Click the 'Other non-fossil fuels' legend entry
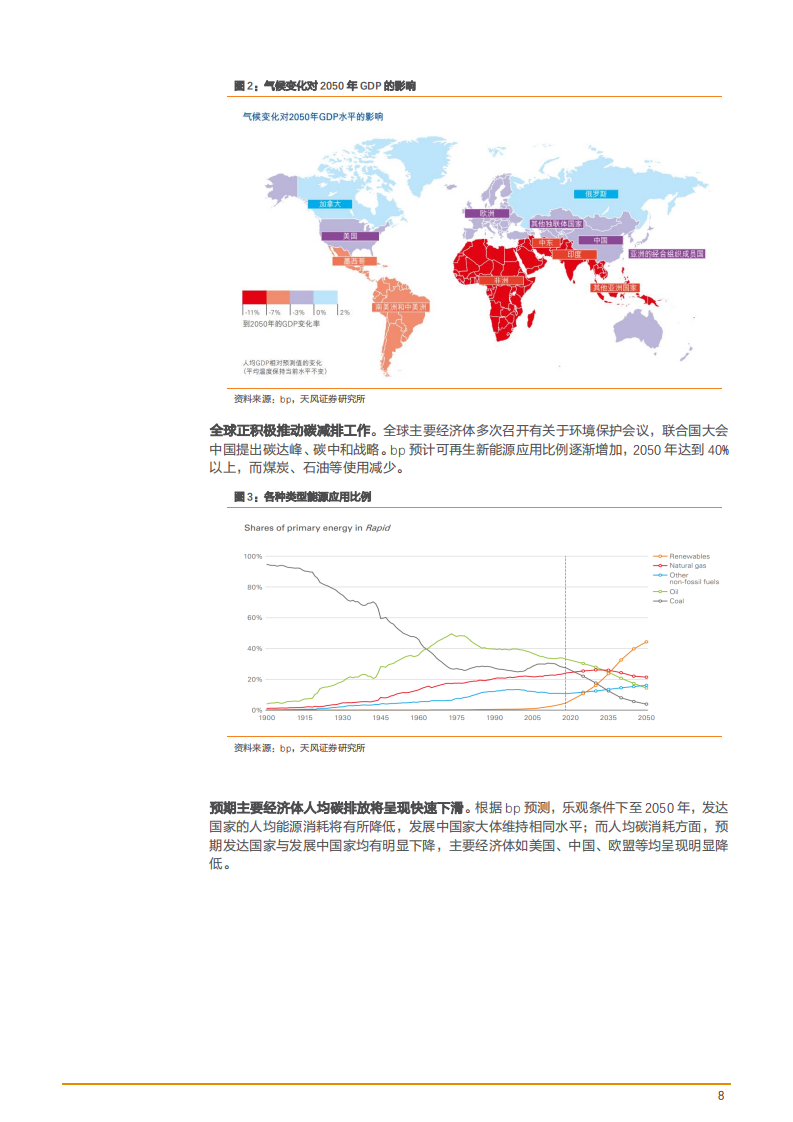Image resolution: width=793 pixels, height=1122 pixels. coord(686,578)
